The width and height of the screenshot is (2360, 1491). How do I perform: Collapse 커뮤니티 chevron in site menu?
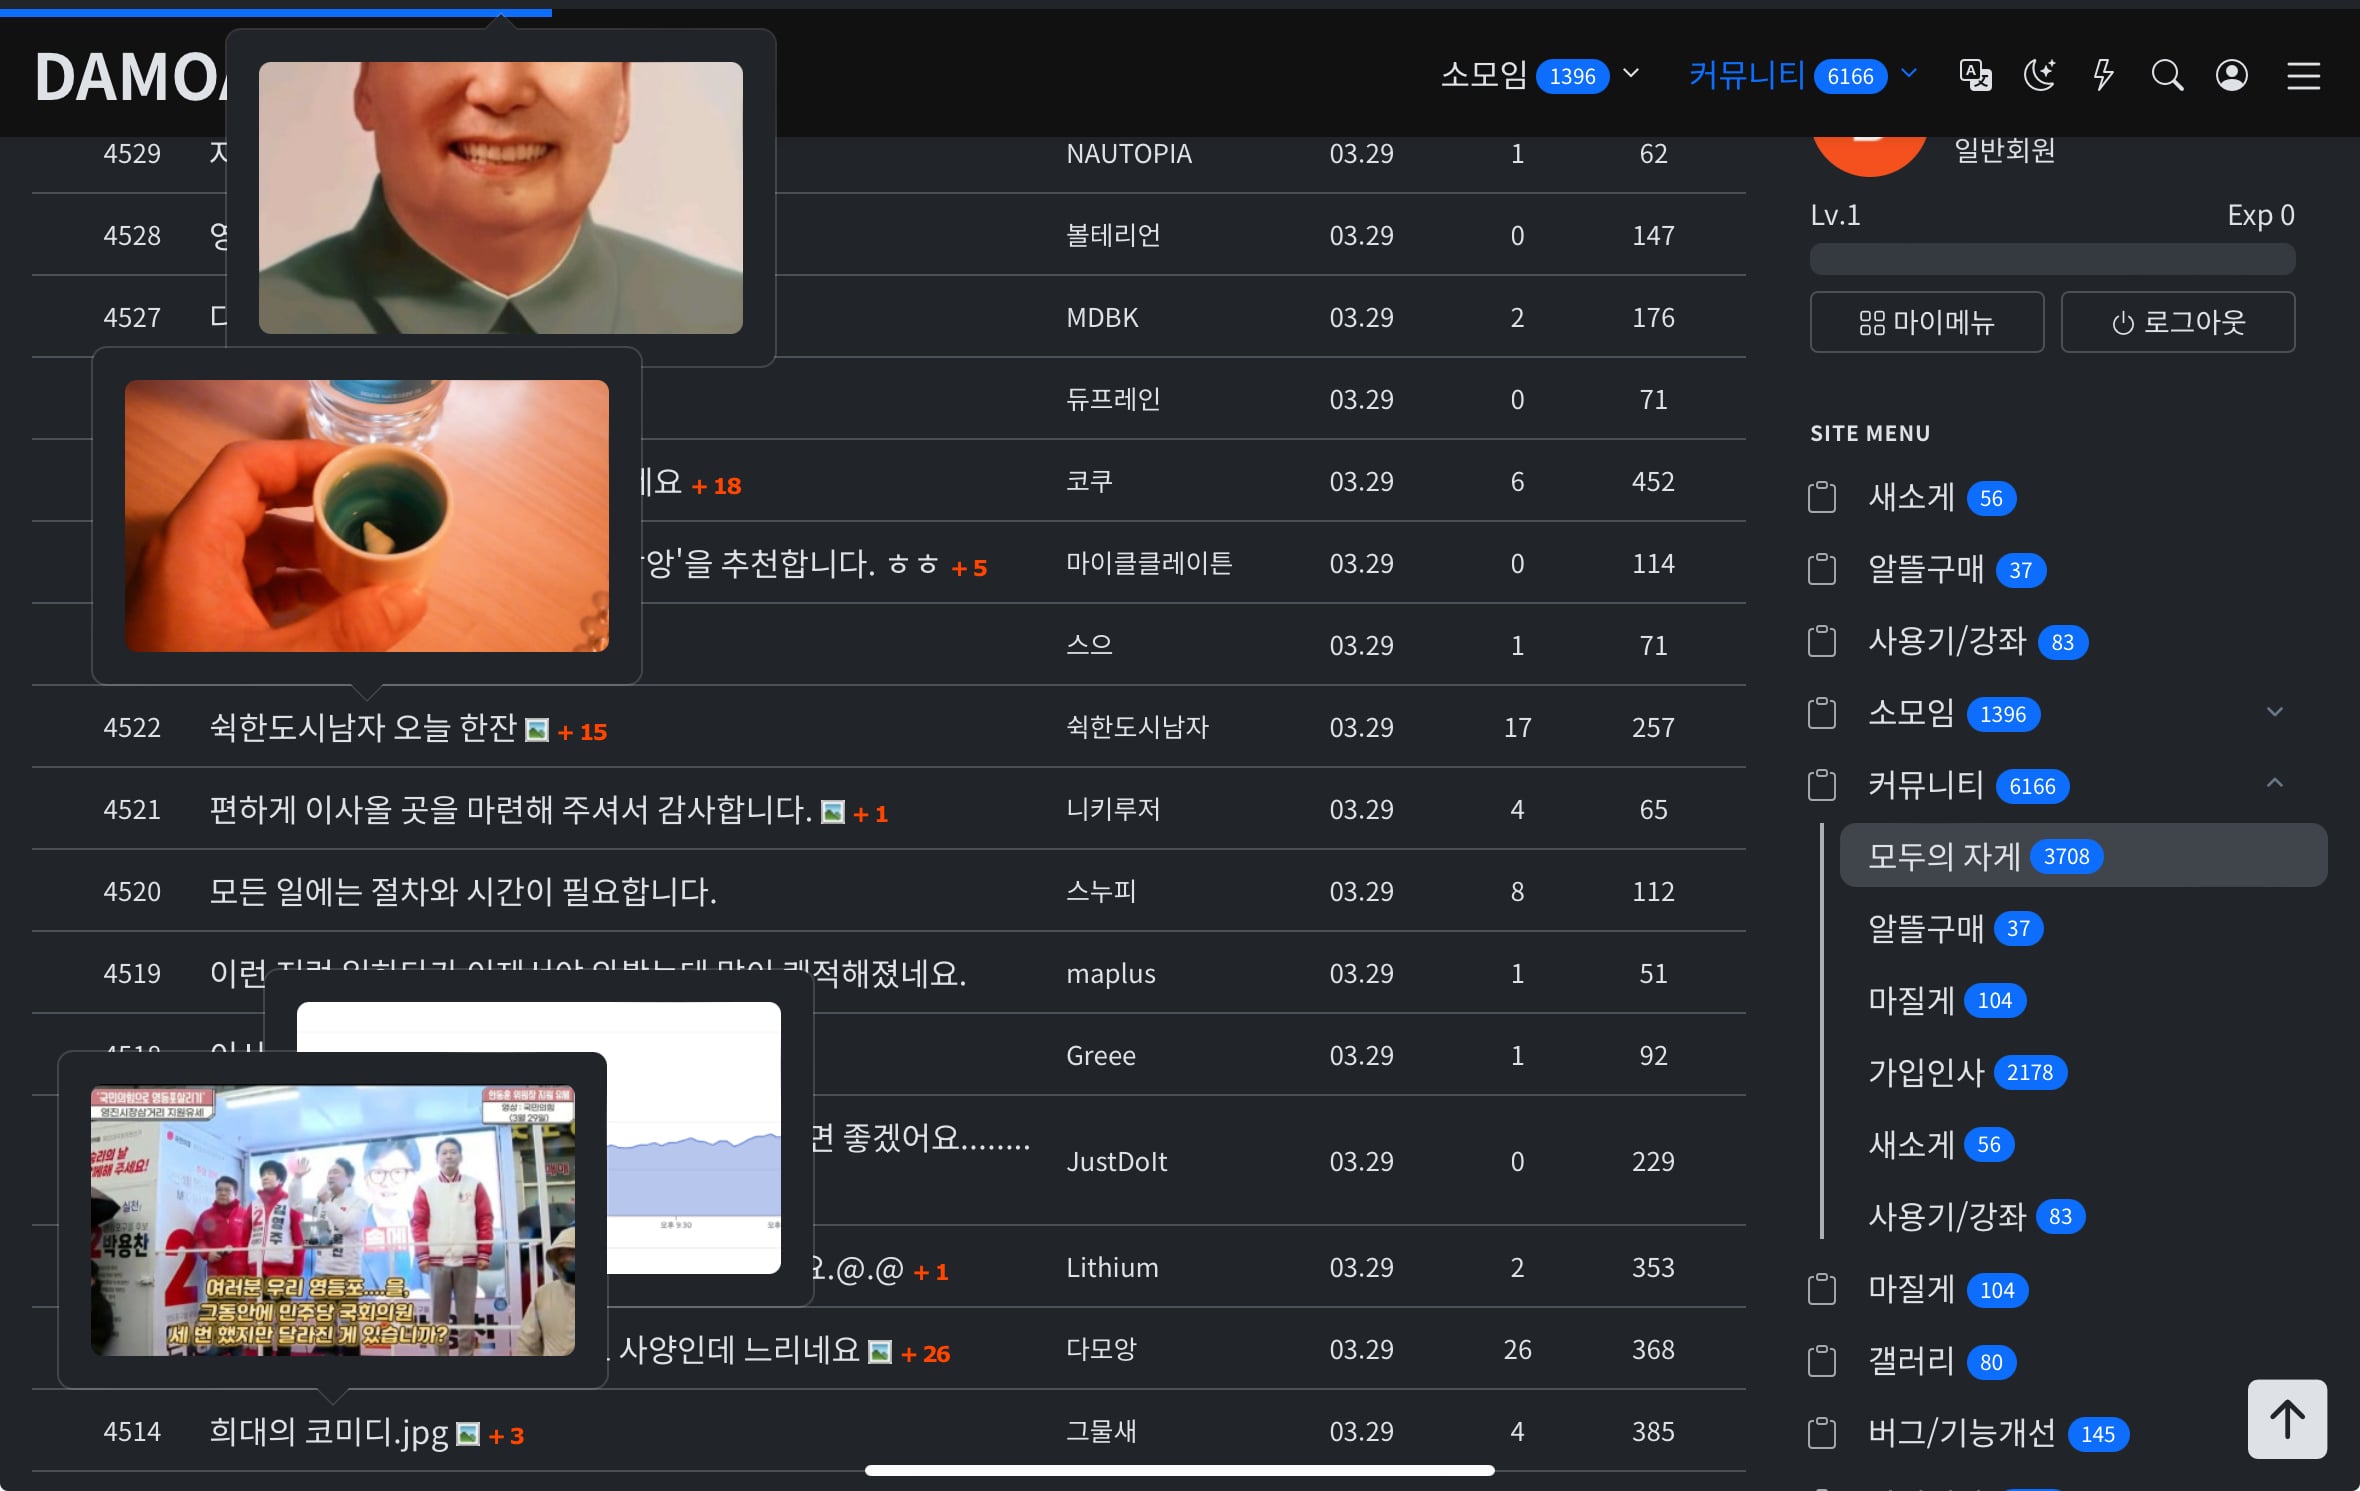click(x=2275, y=783)
